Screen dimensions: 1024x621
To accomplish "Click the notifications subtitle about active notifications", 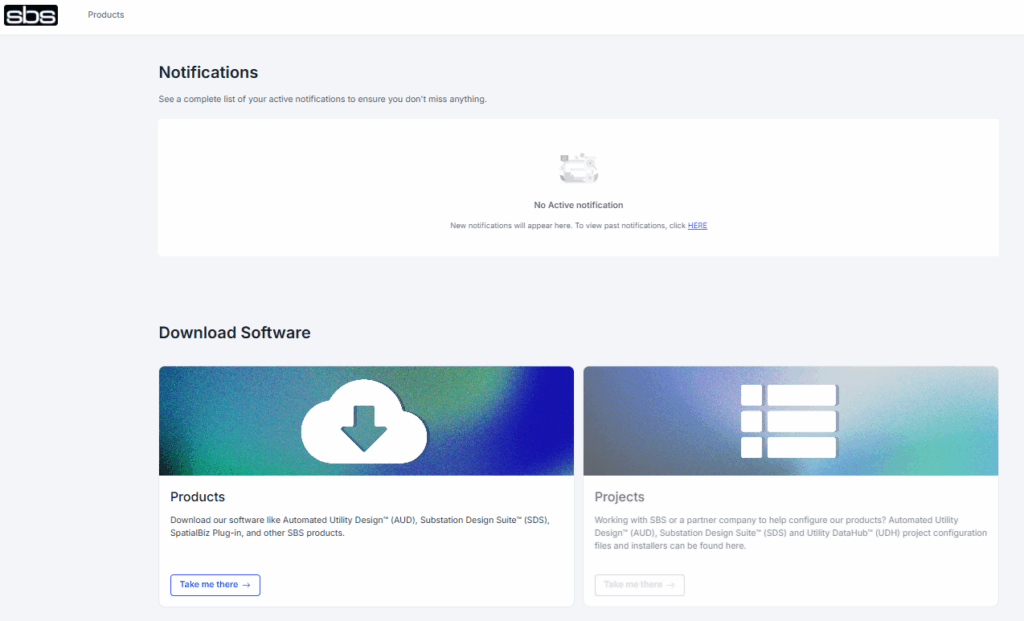I will 322,99.
